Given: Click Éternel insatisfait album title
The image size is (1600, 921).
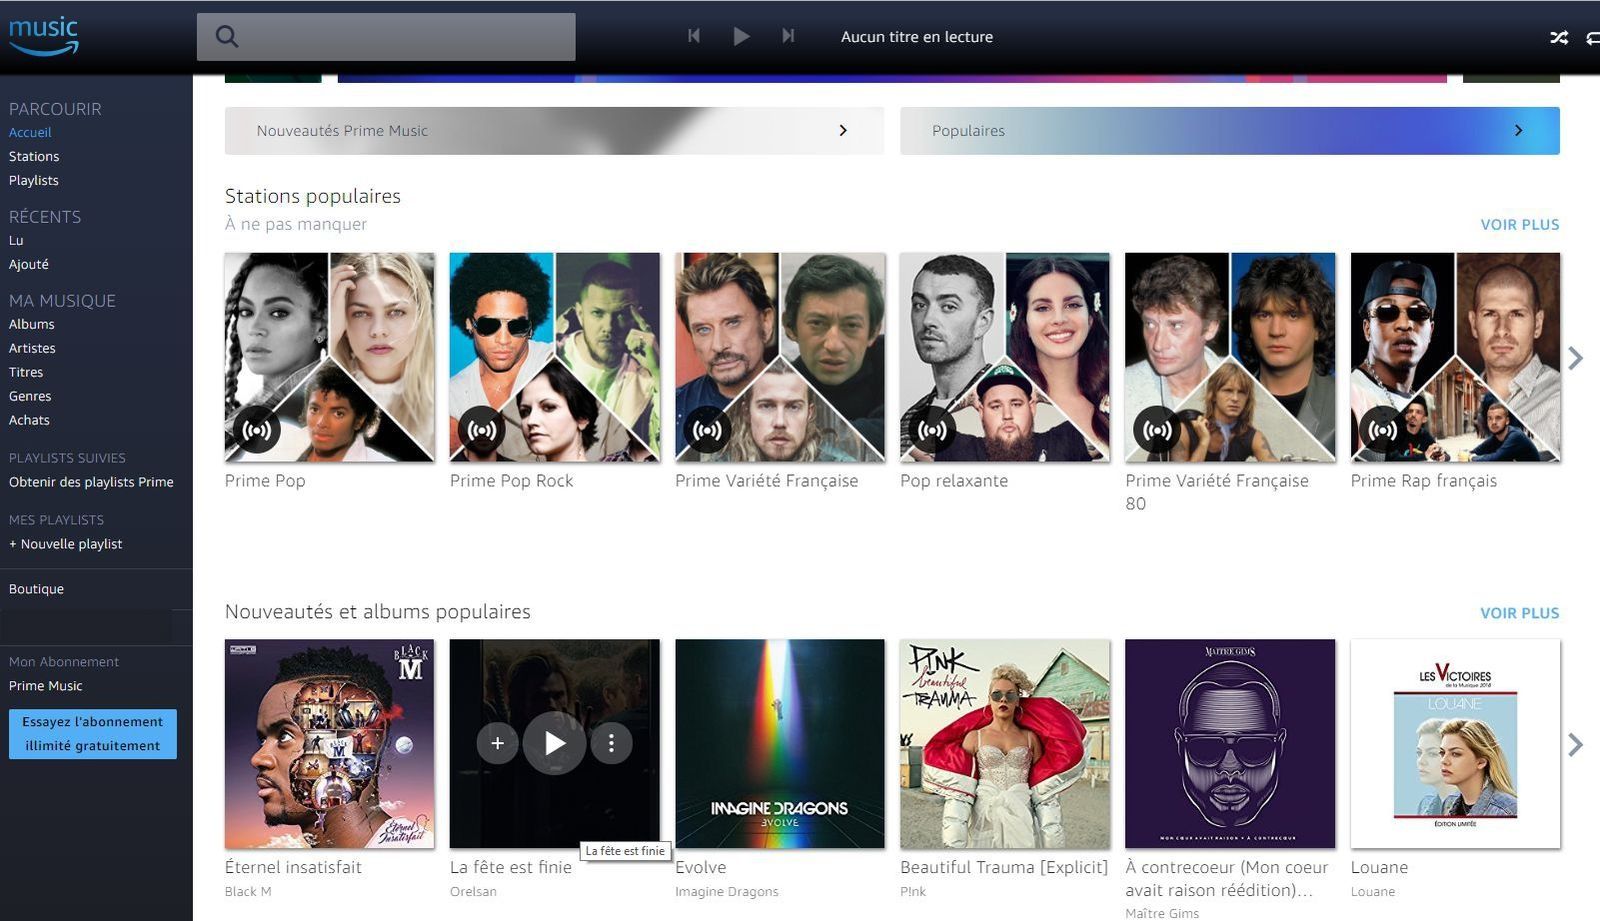Looking at the screenshot, I should pyautogui.click(x=293, y=868).
